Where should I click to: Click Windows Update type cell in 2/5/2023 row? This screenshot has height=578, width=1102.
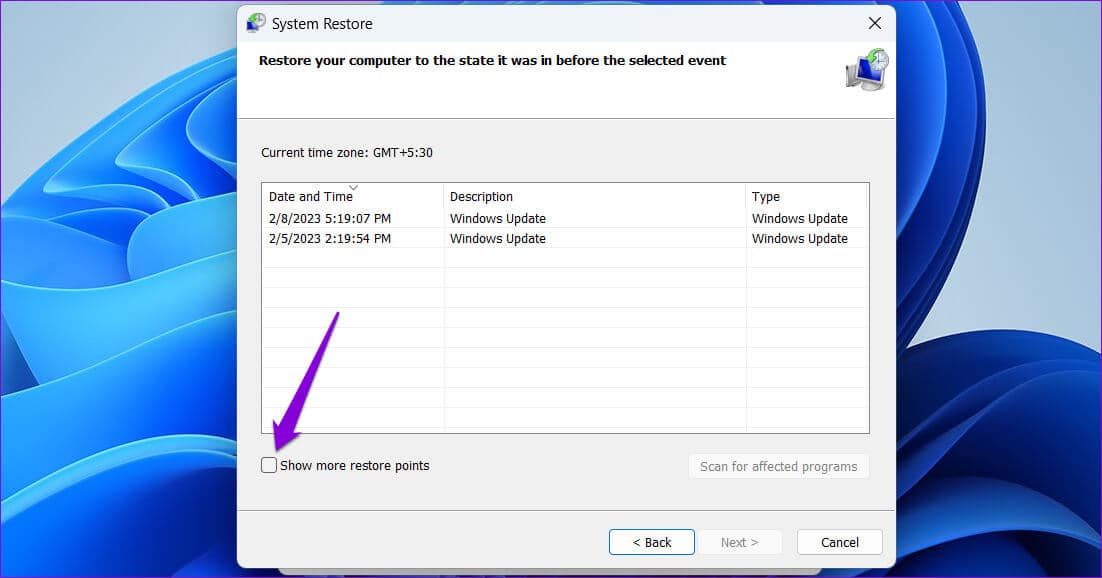(800, 238)
